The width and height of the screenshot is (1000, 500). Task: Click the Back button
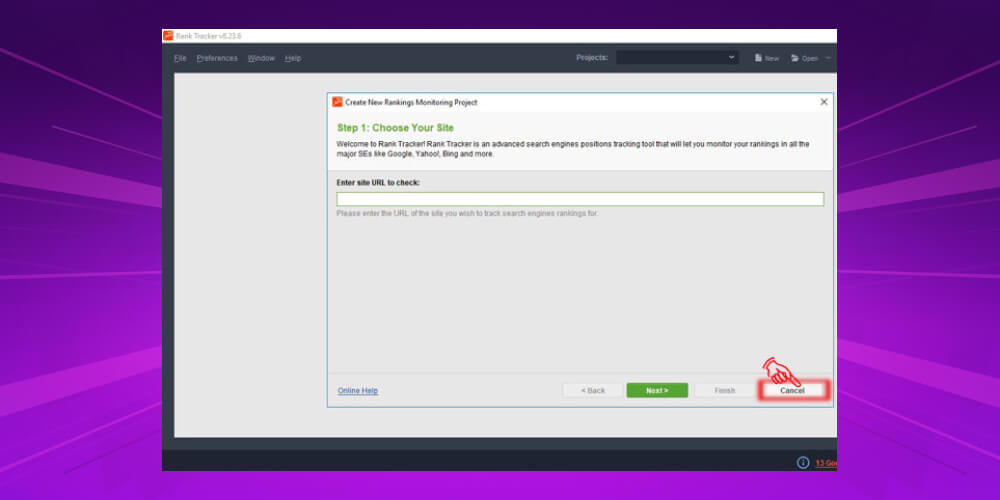pyautogui.click(x=592, y=390)
